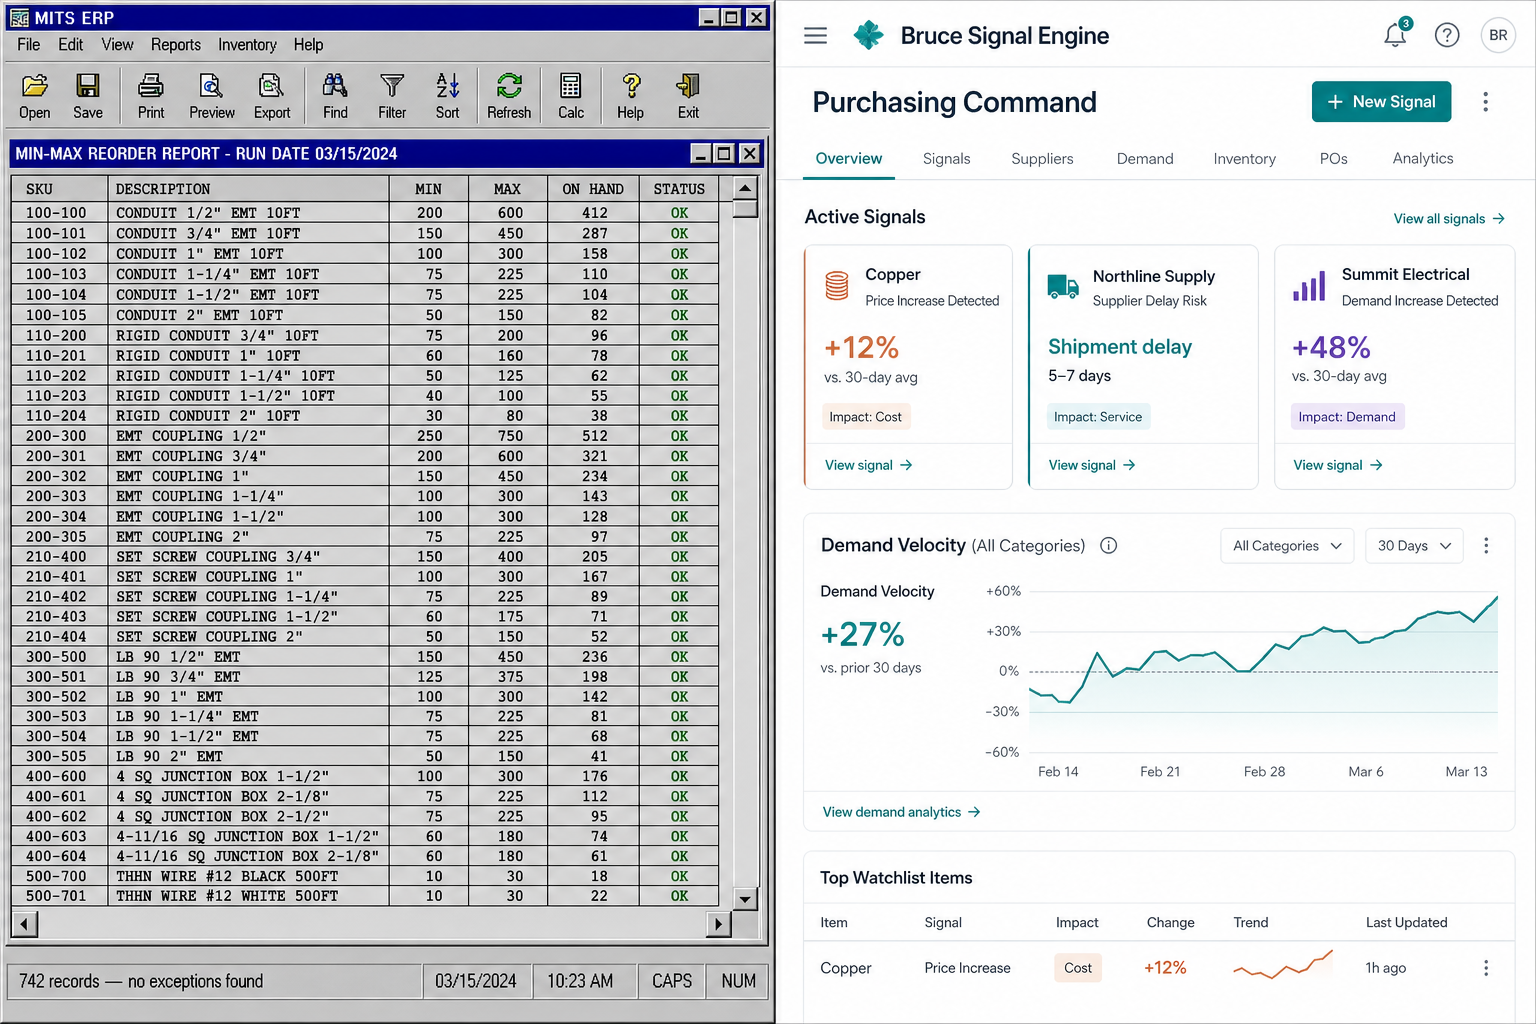Image resolution: width=1536 pixels, height=1024 pixels.
Task: Open the Edit menu
Action: [71, 45]
